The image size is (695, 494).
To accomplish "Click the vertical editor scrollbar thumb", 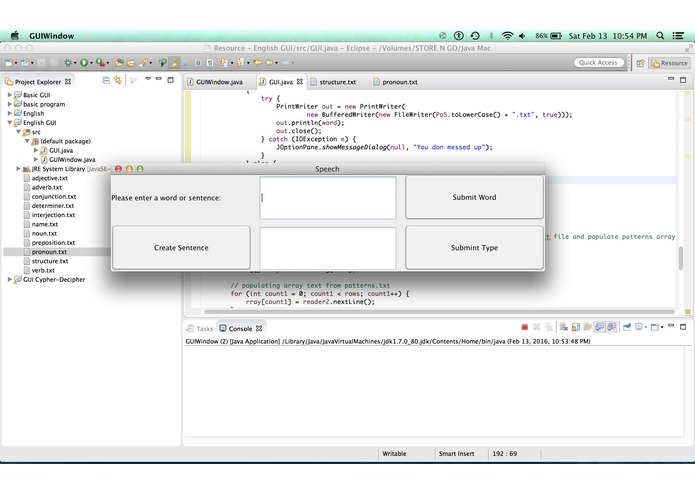I will (x=681, y=257).
